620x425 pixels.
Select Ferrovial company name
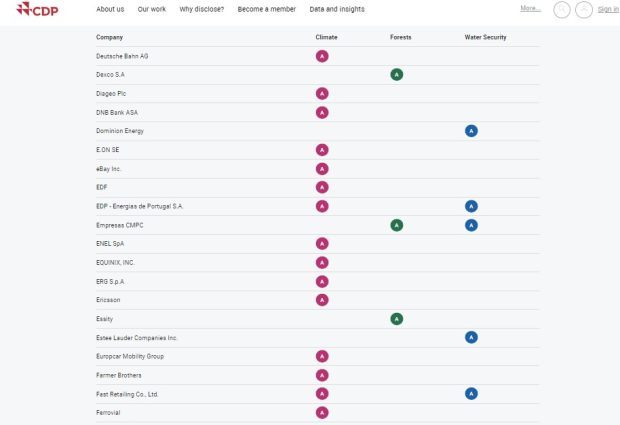tap(108, 413)
